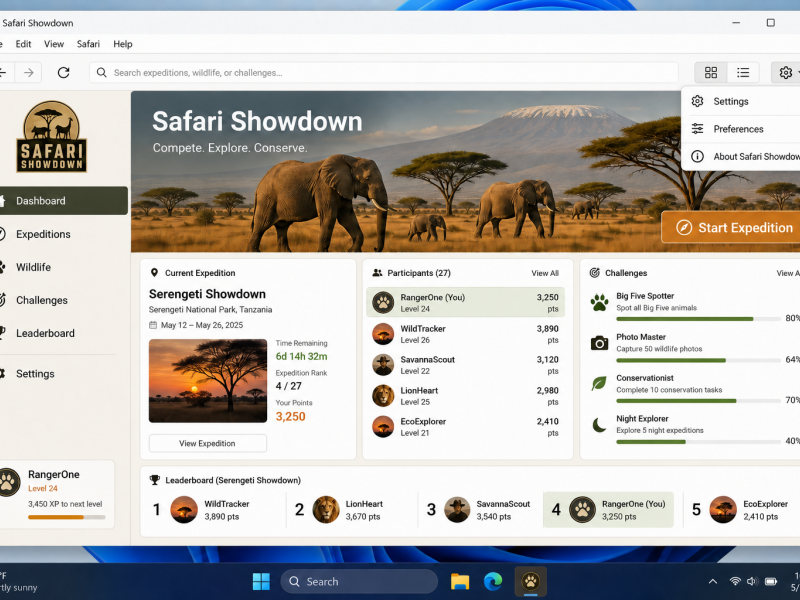This screenshot has height=600, width=800.
Task: Choose Preferences from the dropdown menu
Action: [x=741, y=129]
